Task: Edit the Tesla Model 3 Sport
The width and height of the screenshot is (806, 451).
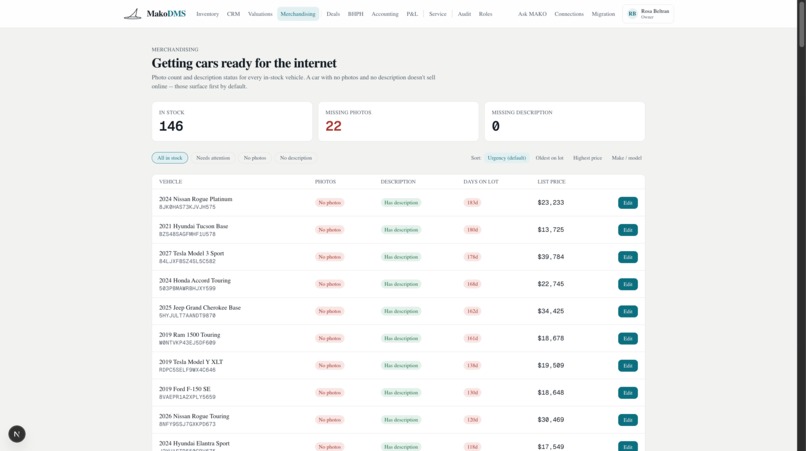Action: [628, 257]
